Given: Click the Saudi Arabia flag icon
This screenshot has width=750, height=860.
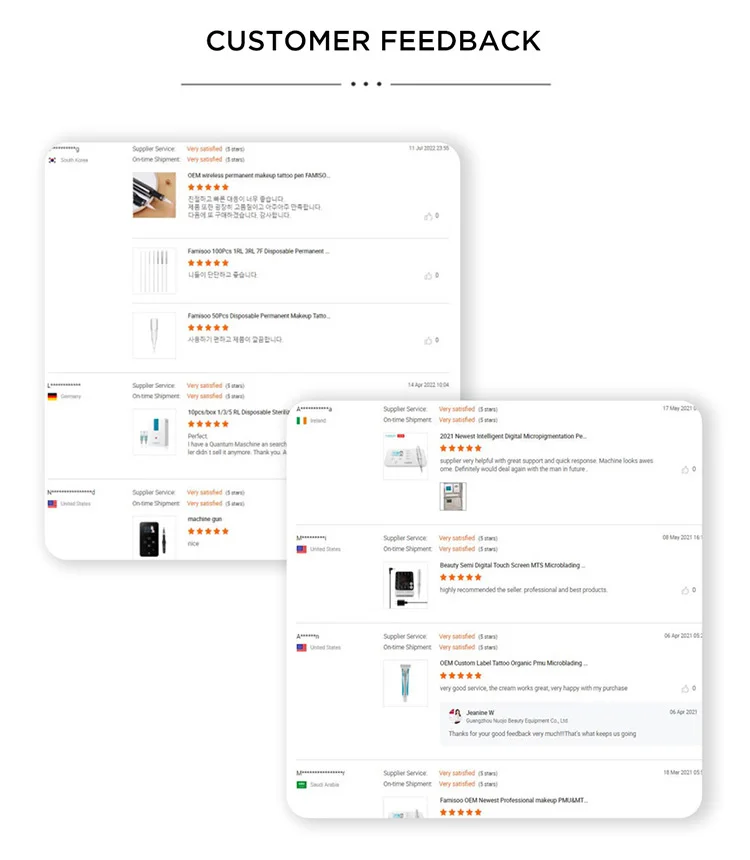Looking at the screenshot, I should coord(301,785).
